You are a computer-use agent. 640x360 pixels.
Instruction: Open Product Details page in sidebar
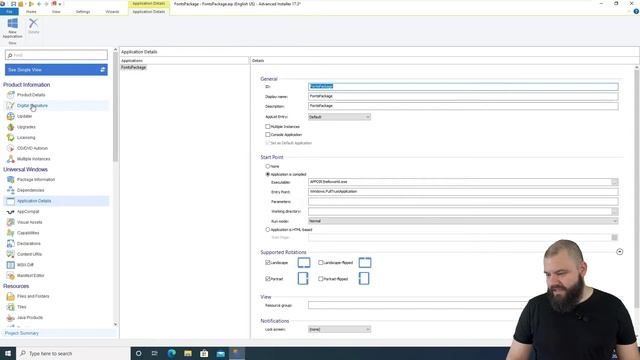[31, 95]
